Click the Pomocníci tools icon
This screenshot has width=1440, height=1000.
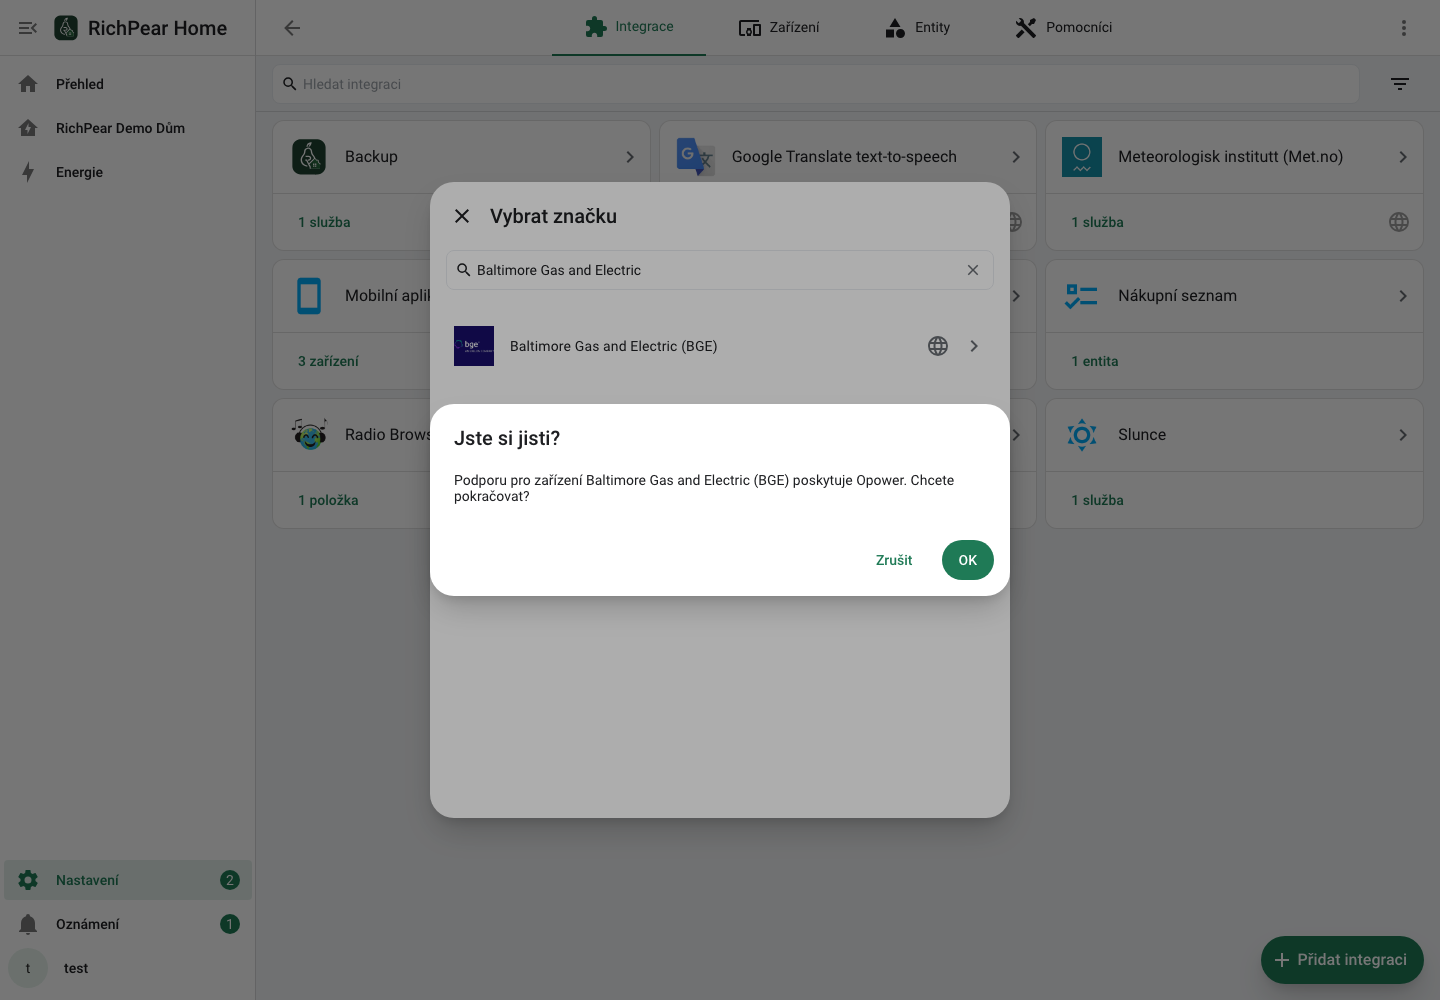(1026, 28)
